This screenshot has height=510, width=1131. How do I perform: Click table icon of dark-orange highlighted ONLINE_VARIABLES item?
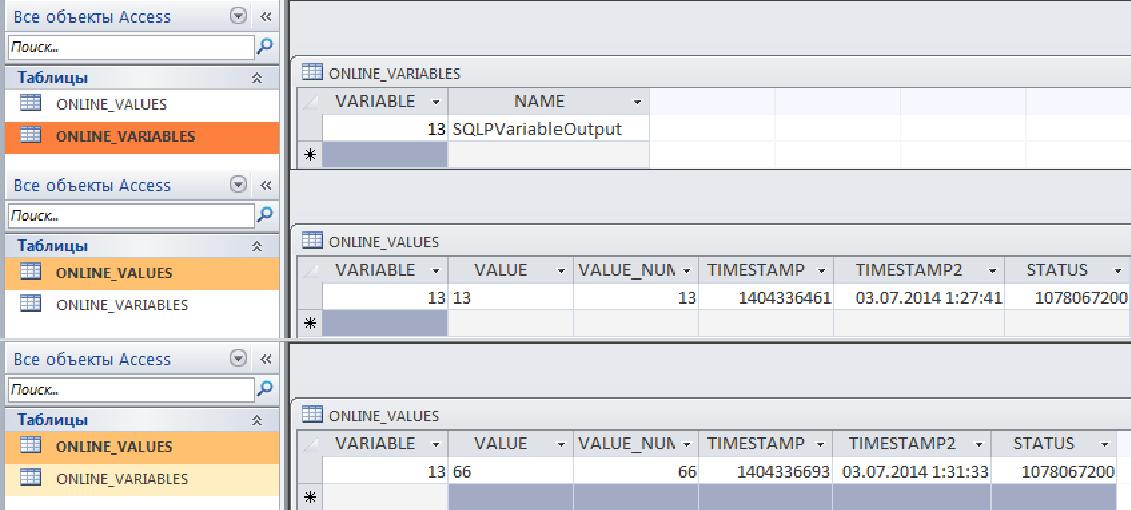[31, 136]
